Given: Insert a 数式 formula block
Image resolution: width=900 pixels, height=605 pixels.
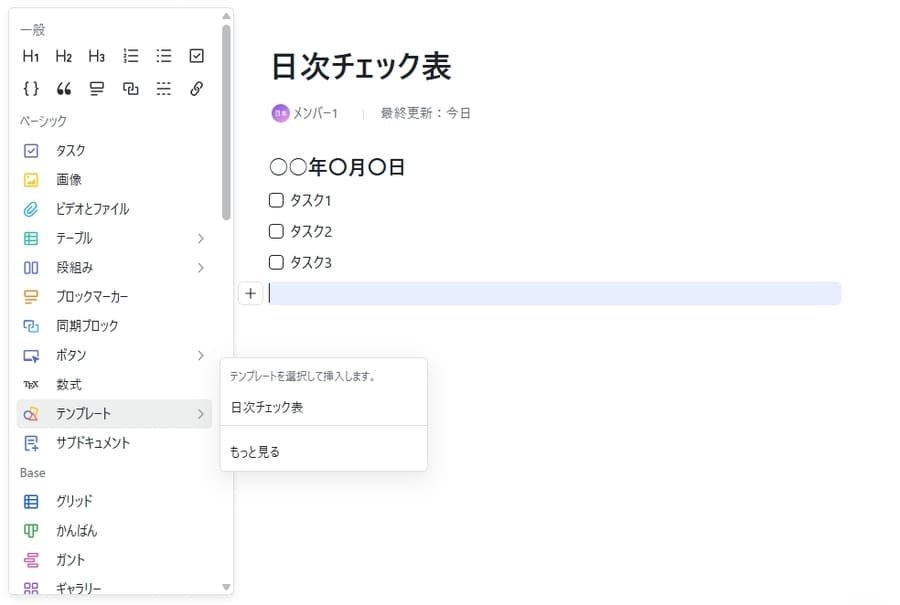Looking at the screenshot, I should click(x=67, y=384).
